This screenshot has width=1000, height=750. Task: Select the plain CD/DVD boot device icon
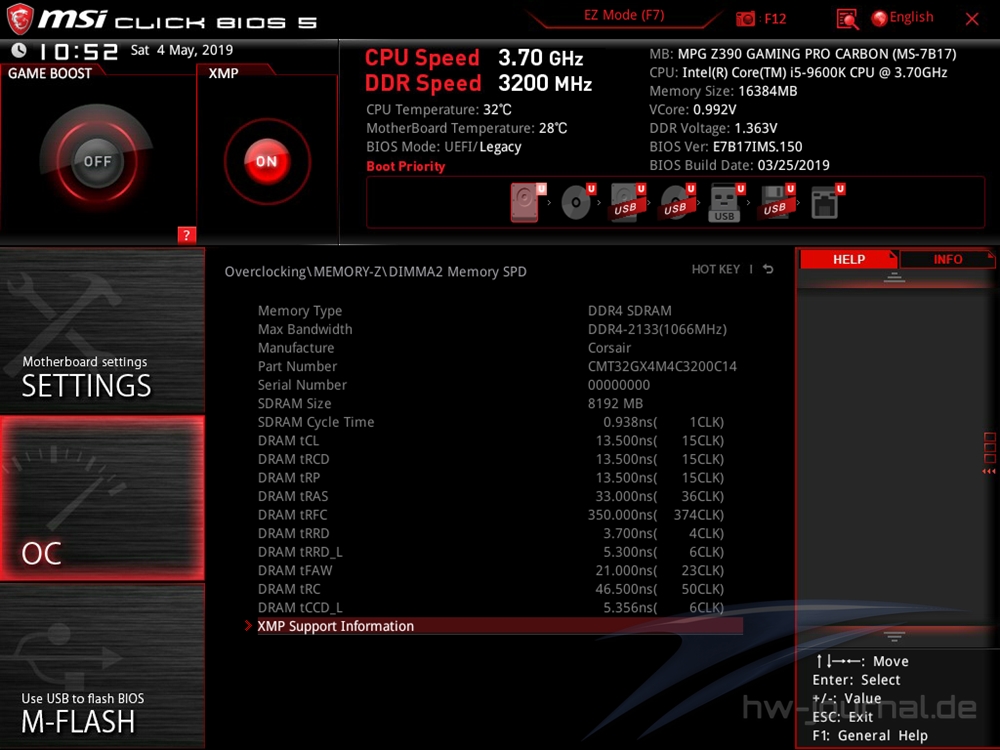pos(576,203)
